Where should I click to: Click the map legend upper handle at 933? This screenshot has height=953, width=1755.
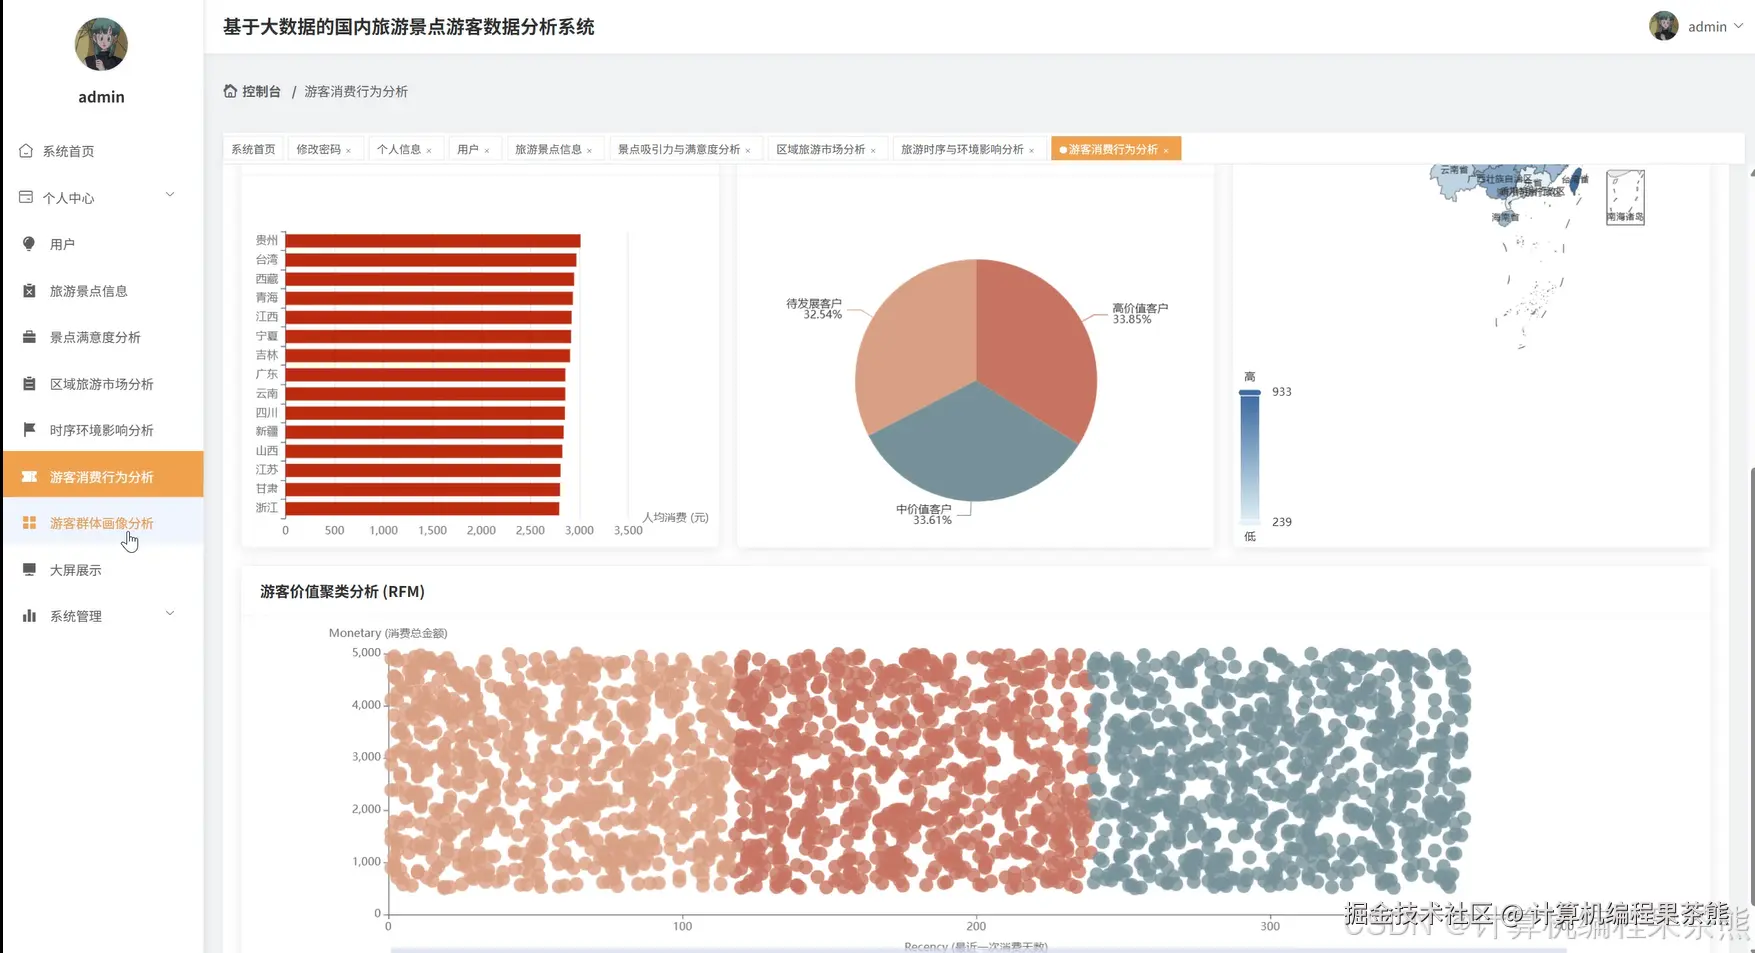[1249, 392]
